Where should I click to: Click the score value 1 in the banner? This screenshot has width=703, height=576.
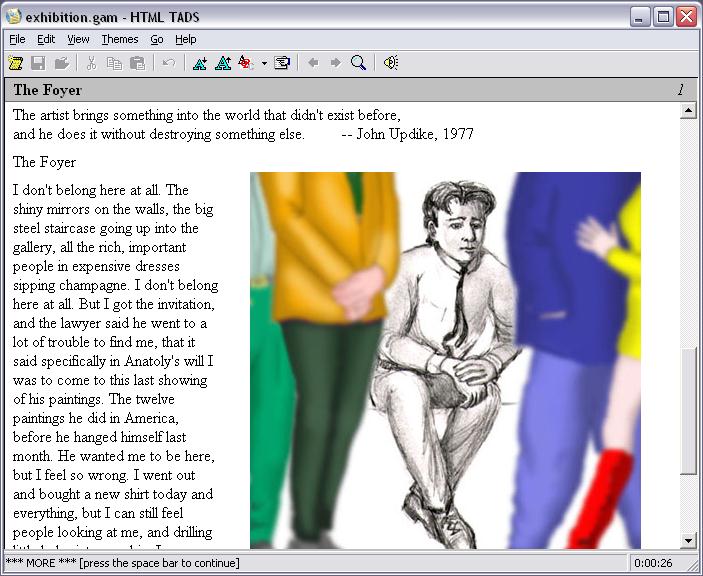[681, 90]
